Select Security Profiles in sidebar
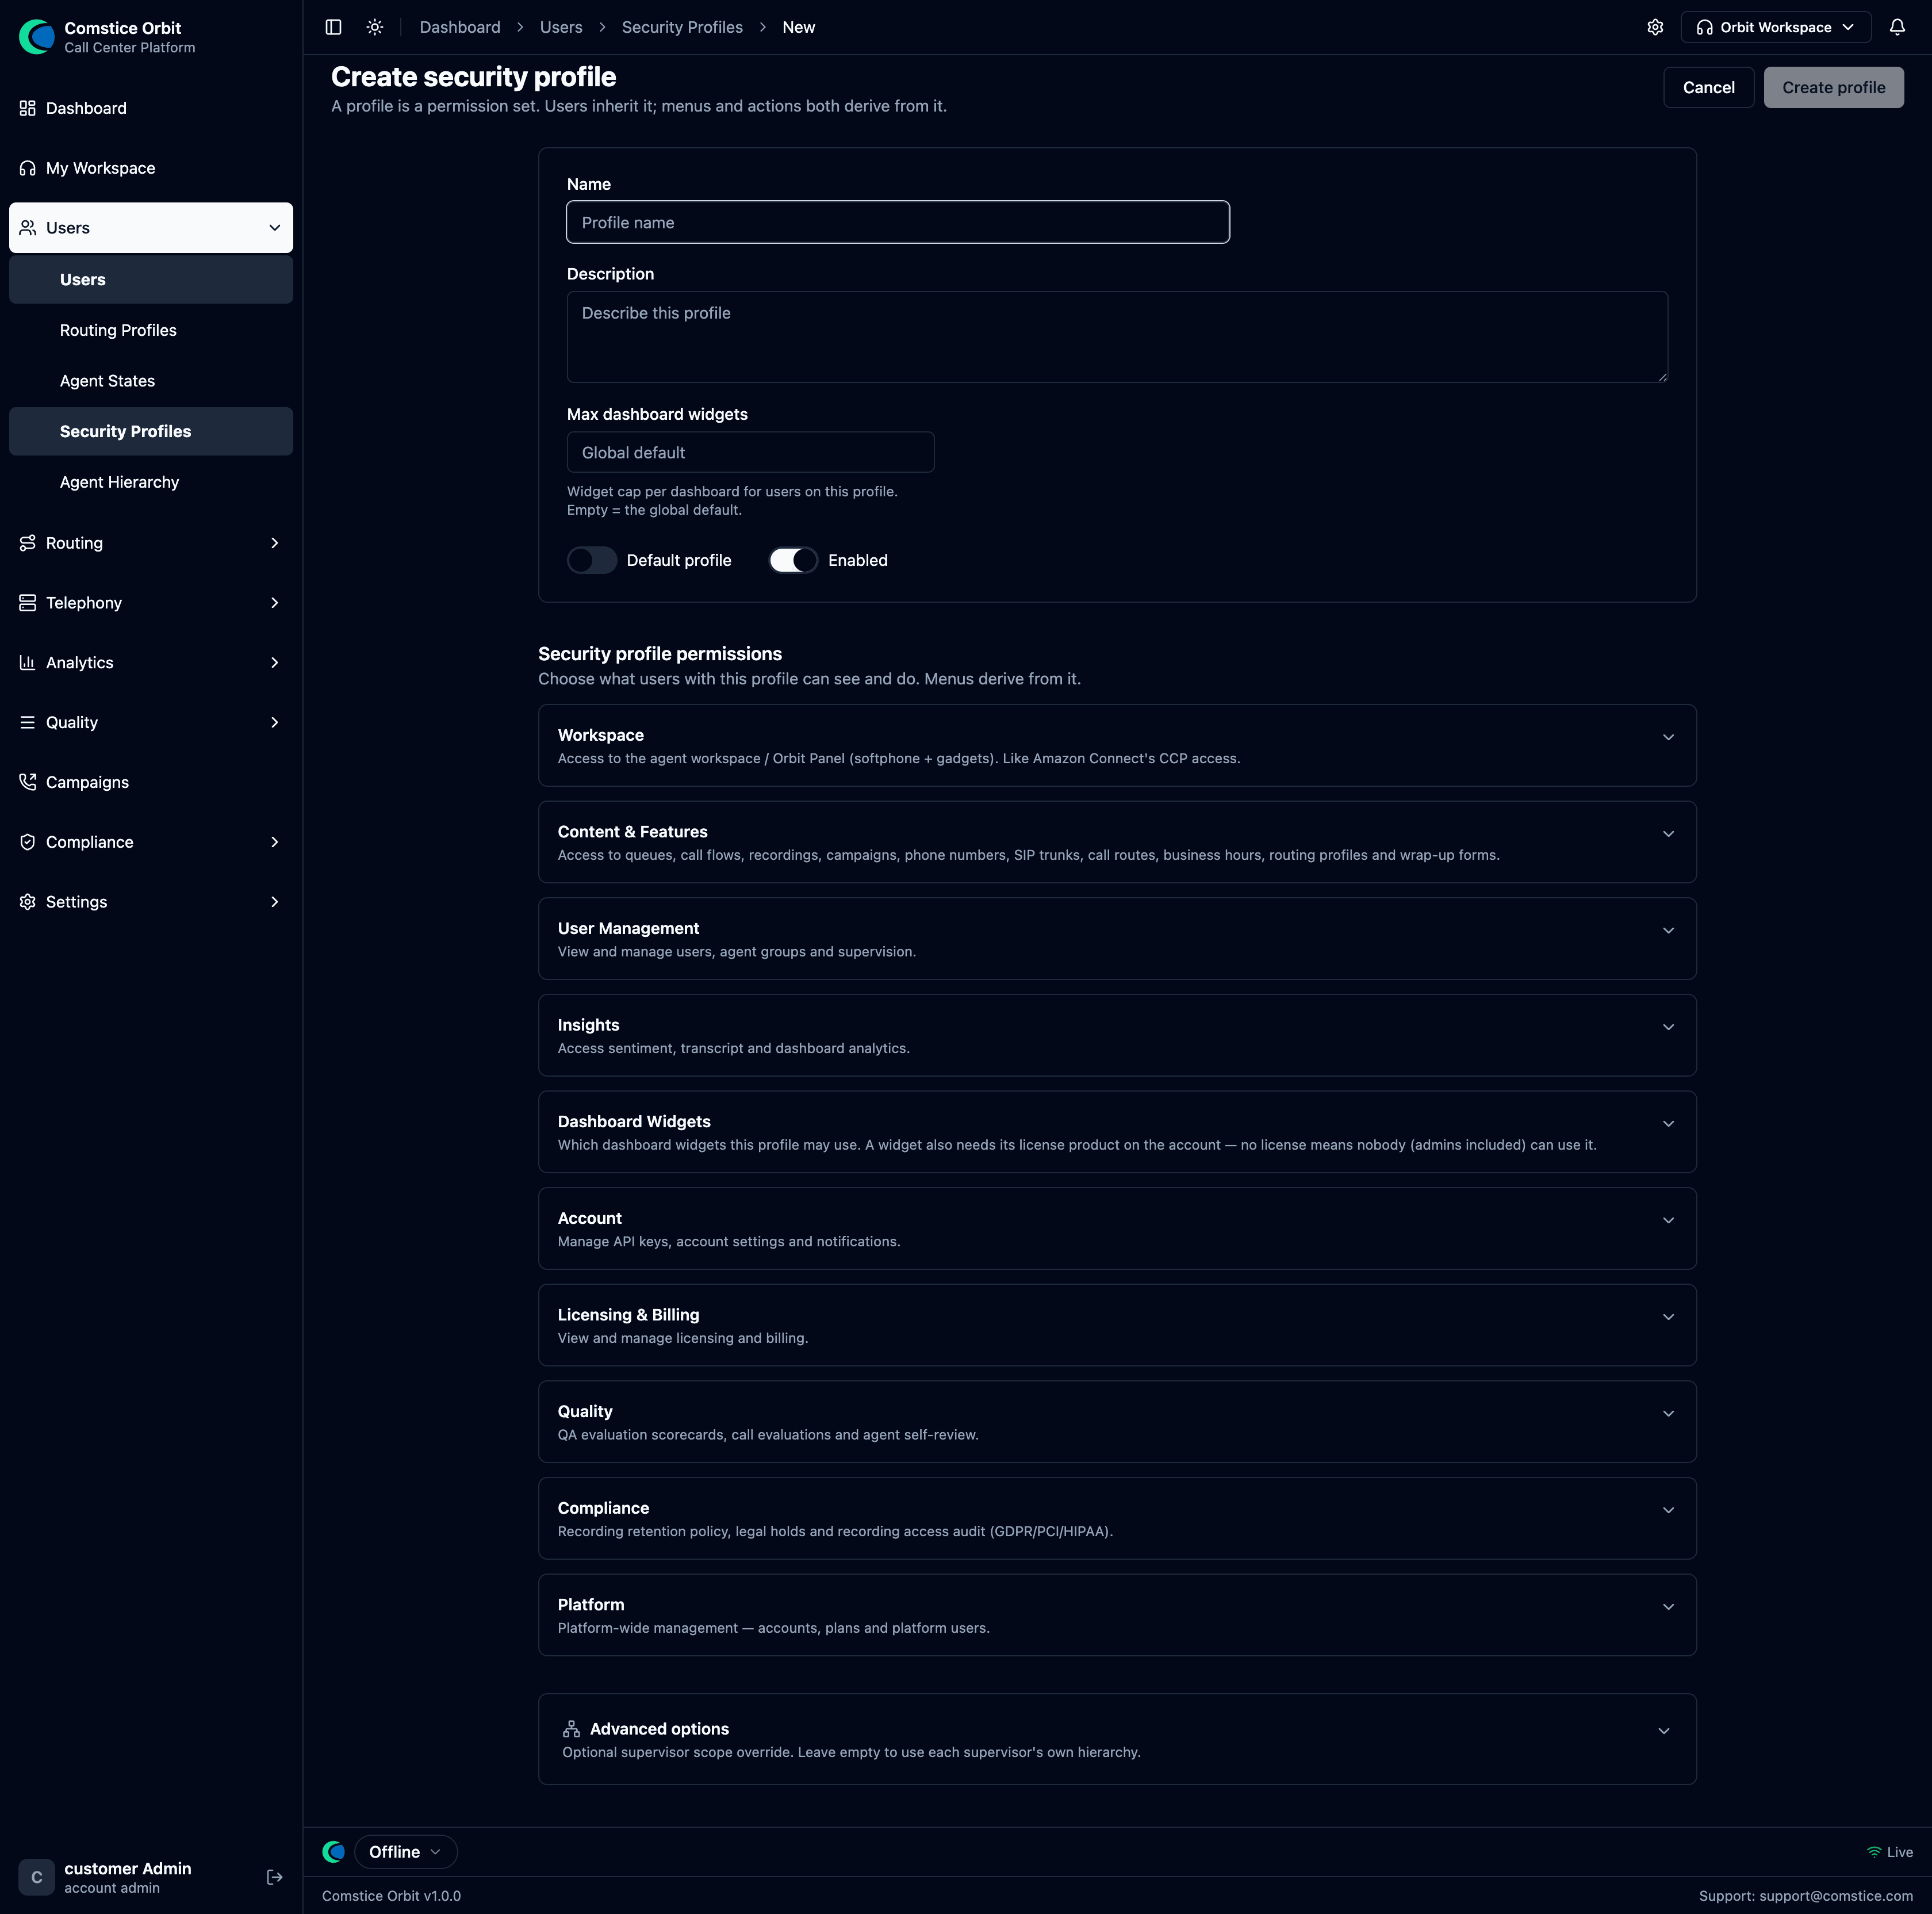The image size is (1932, 1914). click(151, 431)
